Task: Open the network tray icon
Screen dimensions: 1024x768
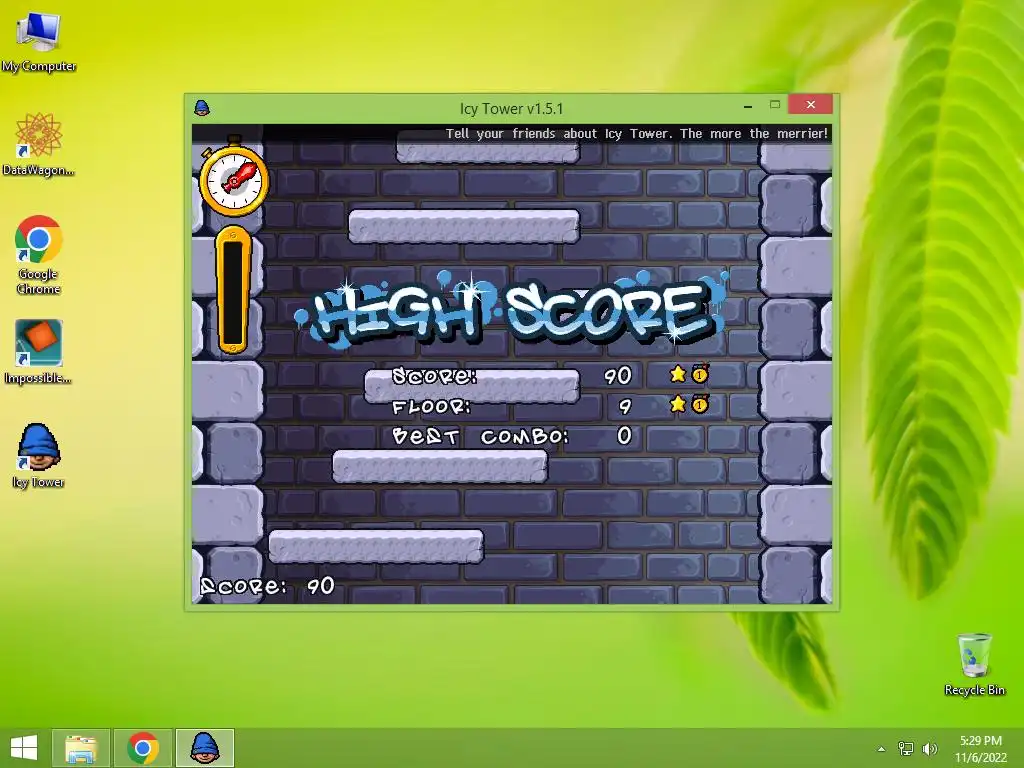Action: click(x=906, y=749)
